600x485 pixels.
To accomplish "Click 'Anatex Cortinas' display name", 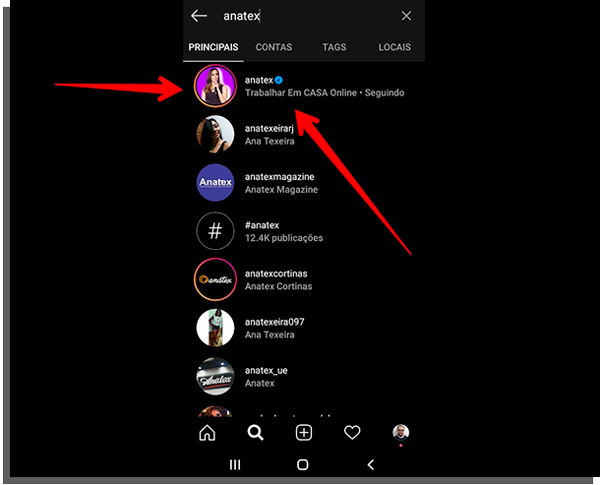I will [x=279, y=287].
